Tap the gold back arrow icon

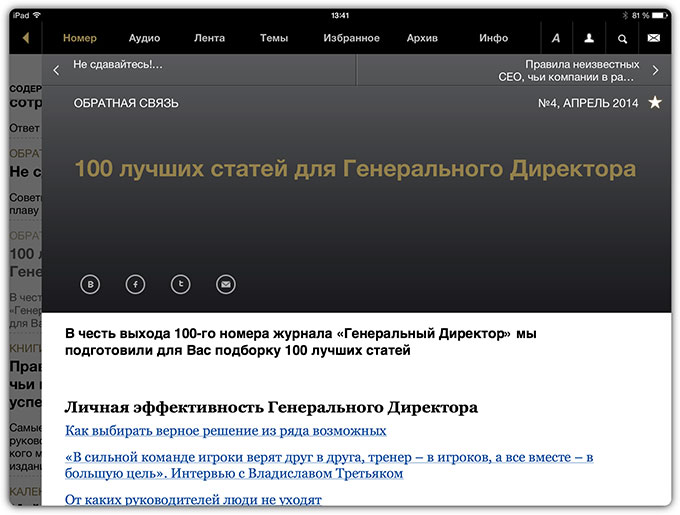[26, 38]
